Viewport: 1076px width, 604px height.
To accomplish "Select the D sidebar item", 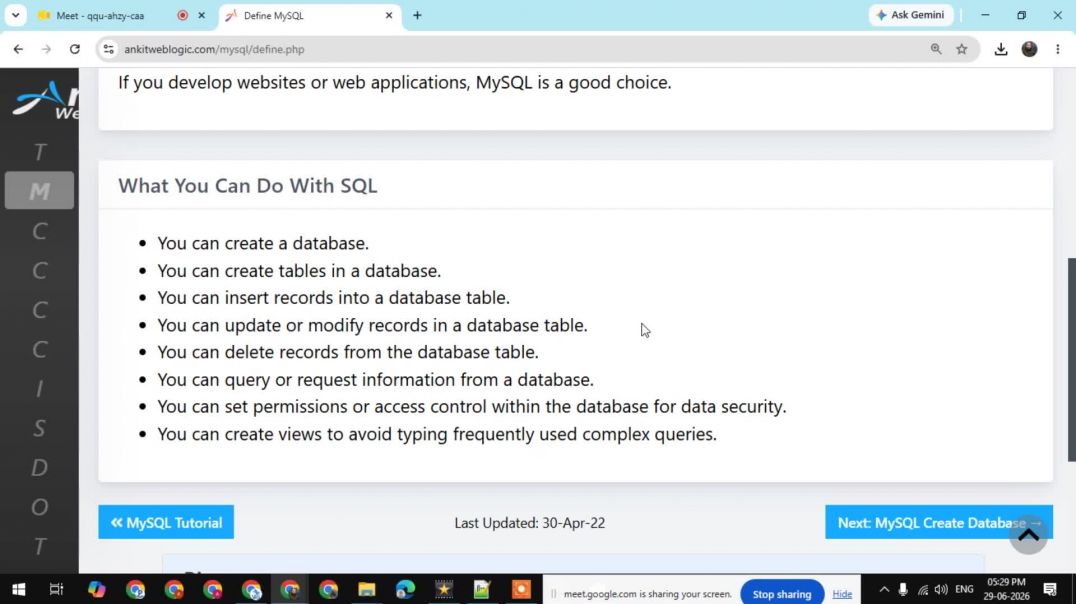I will tap(39, 467).
